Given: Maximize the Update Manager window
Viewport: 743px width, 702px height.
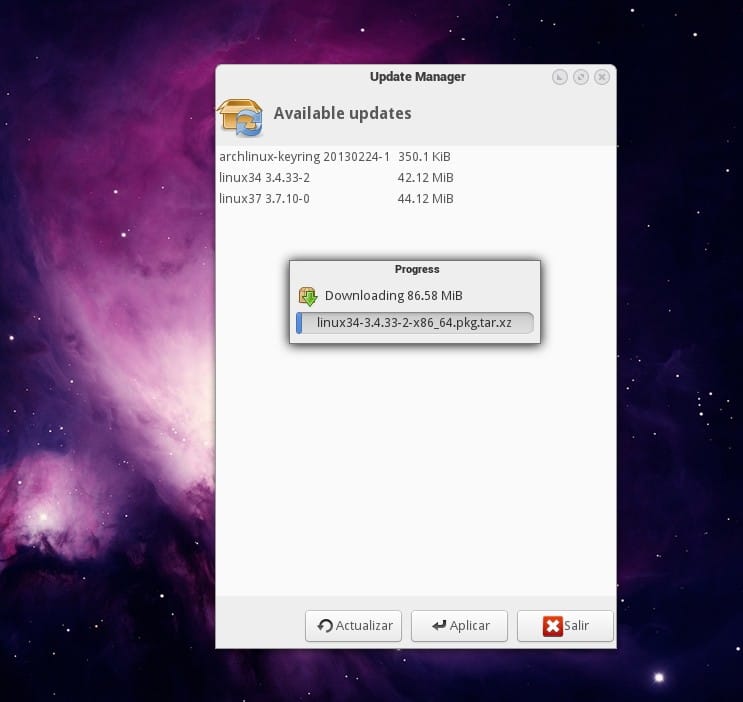Looking at the screenshot, I should [581, 77].
